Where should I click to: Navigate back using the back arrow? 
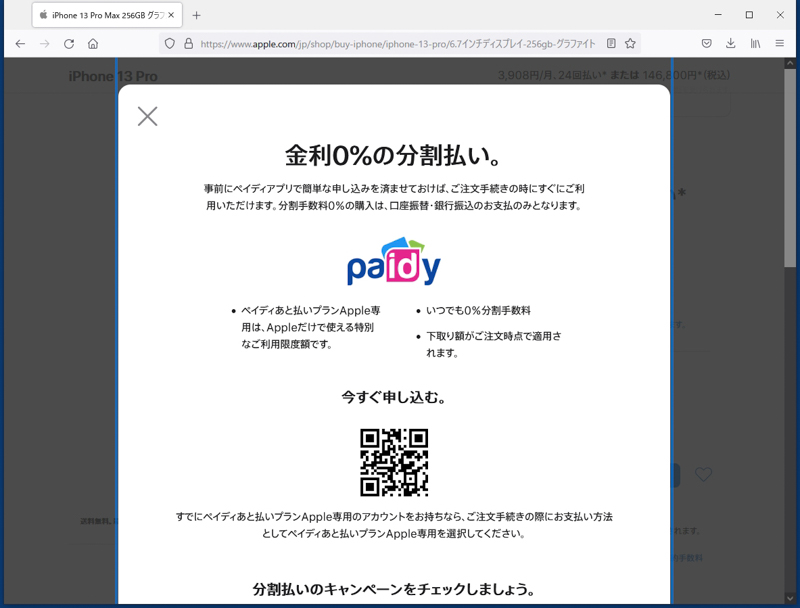coord(20,44)
